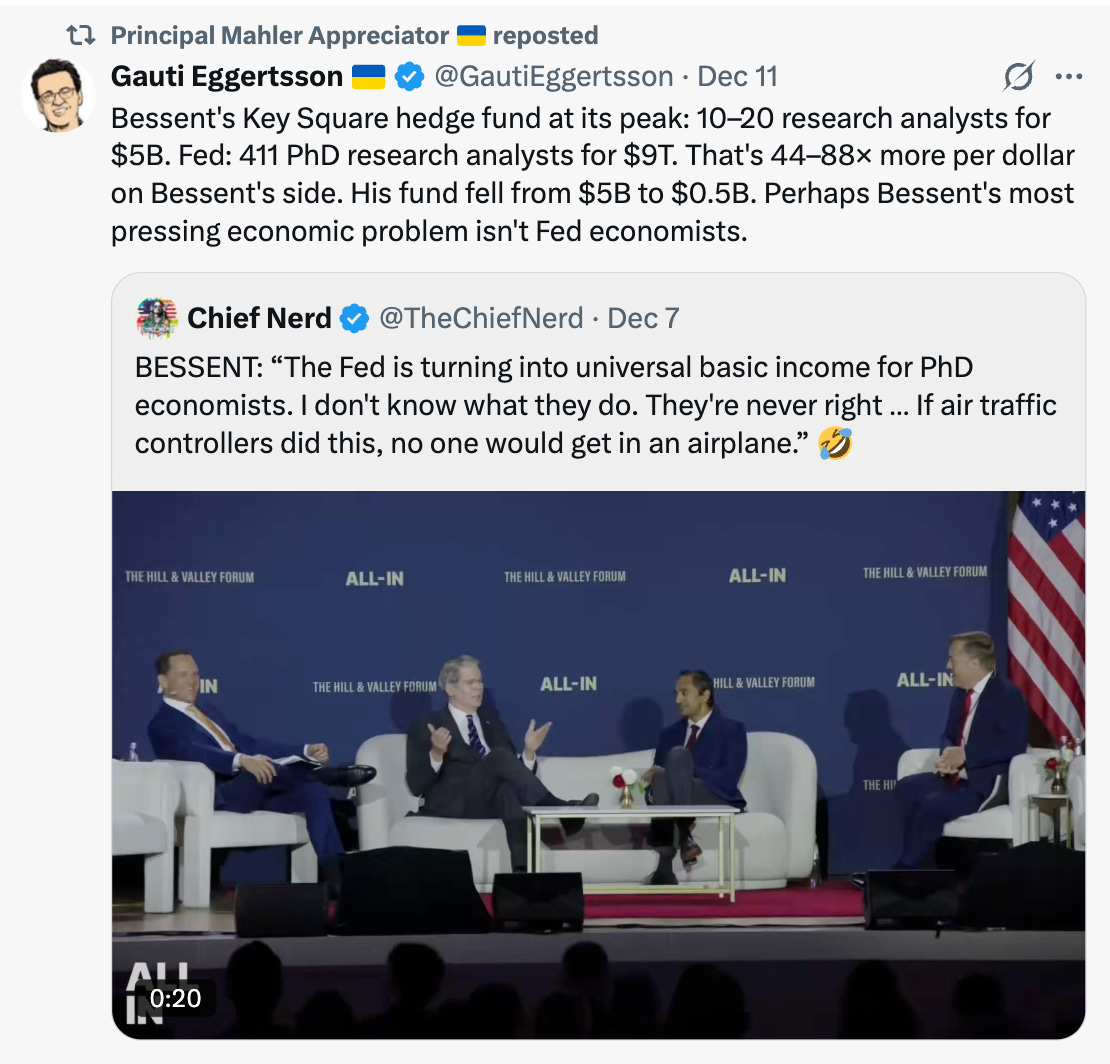Open the @GautiEggertsson handle link
Screen dimensions: 1110x1064
pos(553,76)
